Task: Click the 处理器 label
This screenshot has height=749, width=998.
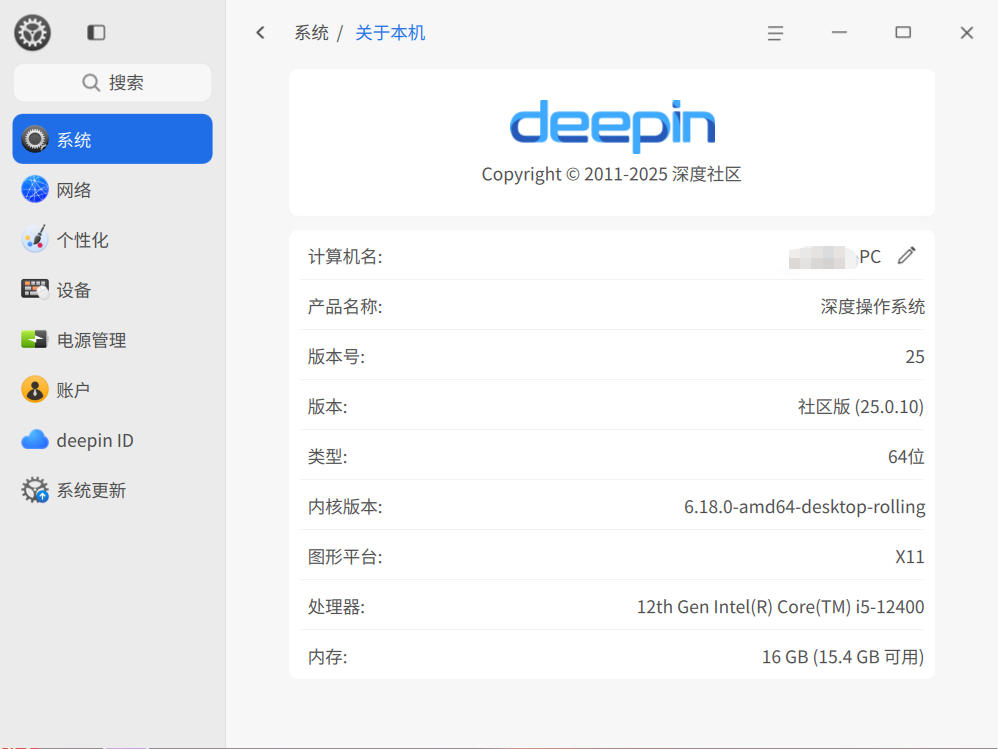Action: pos(336,606)
